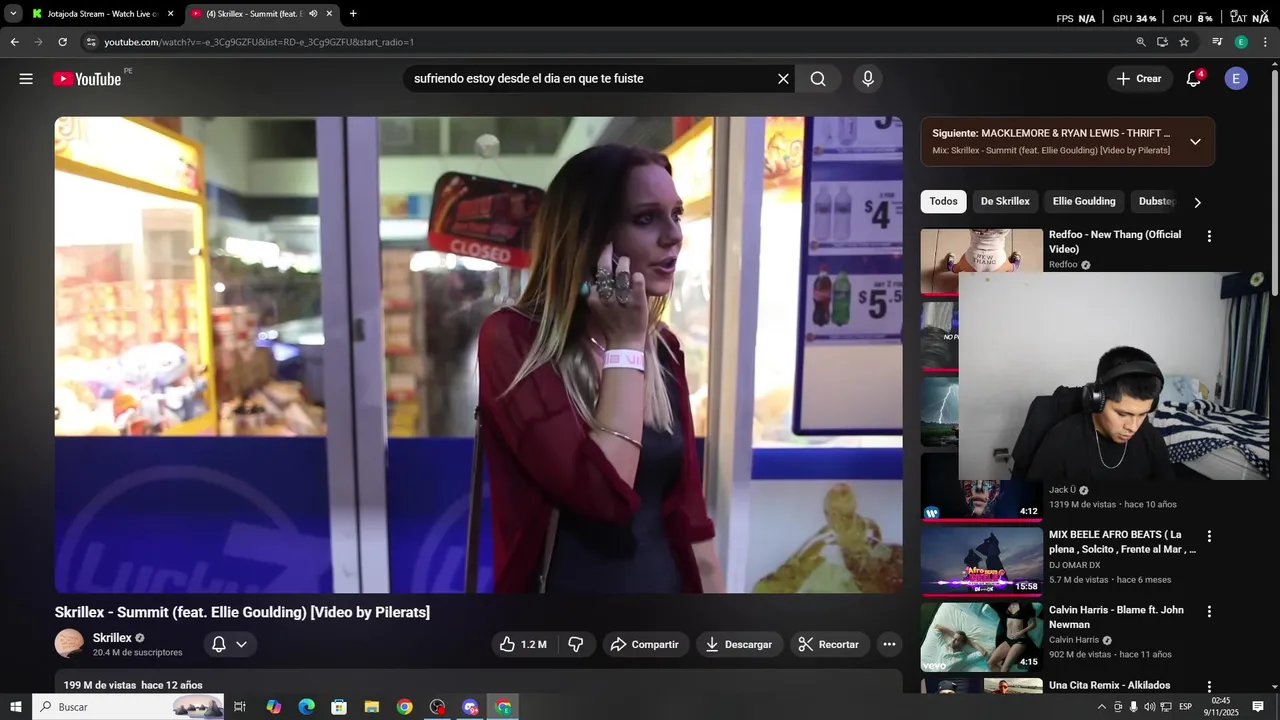Screen dimensions: 1280x720
Task: Open options for MIX BEELE AFRO BEATS video
Action: pos(1209,536)
